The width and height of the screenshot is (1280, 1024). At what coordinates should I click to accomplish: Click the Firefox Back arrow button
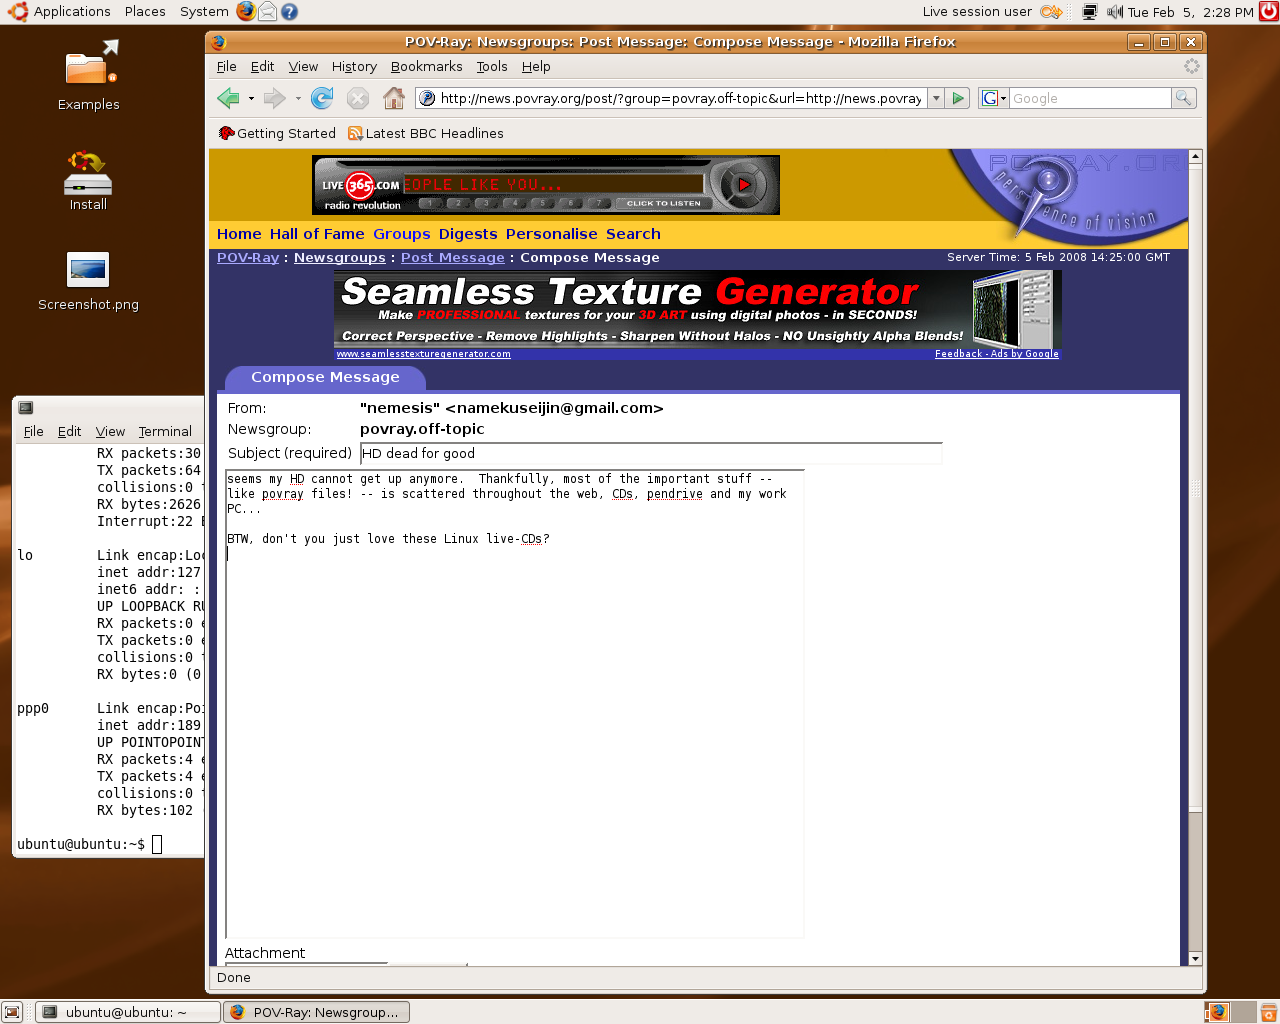228,98
